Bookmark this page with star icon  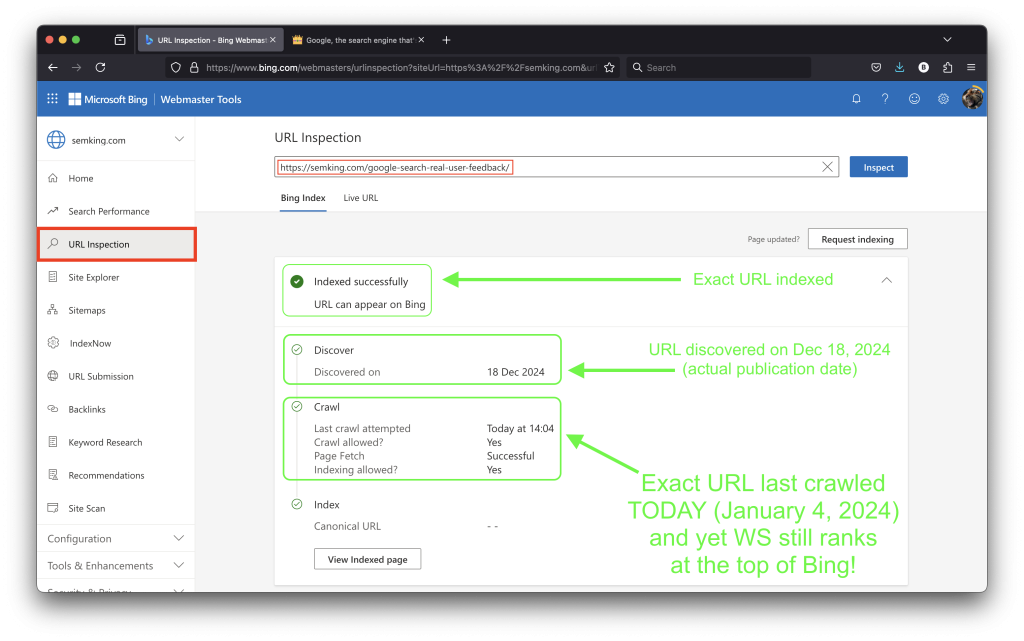coord(609,67)
